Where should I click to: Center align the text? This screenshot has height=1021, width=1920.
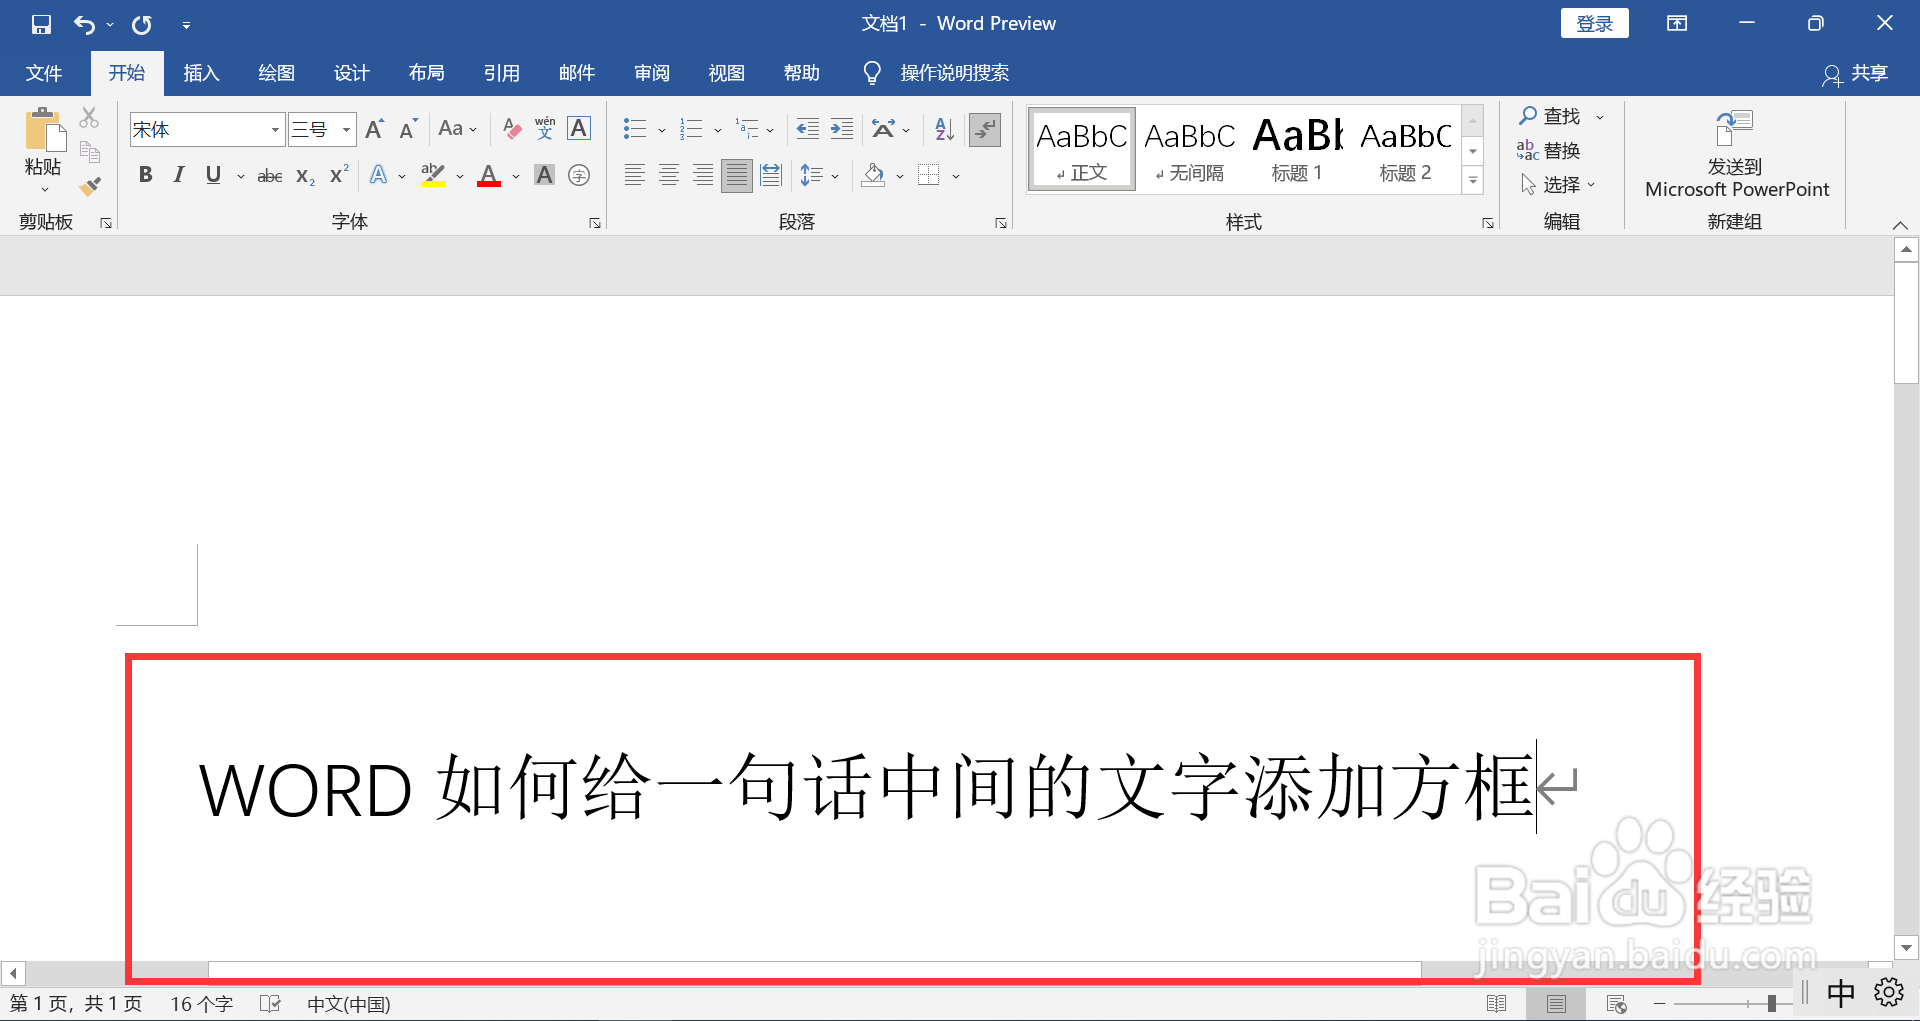(x=669, y=176)
